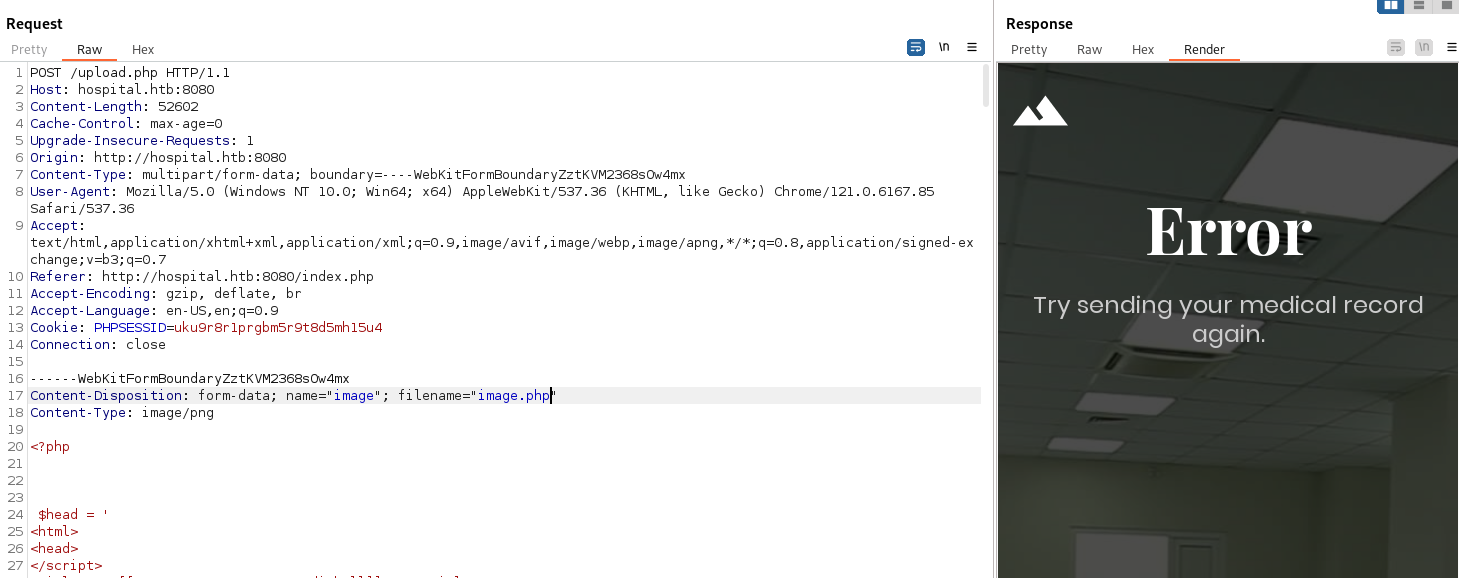1459x578 pixels.
Task: Select the side-by-side split layout icon
Action: coord(1391,5)
